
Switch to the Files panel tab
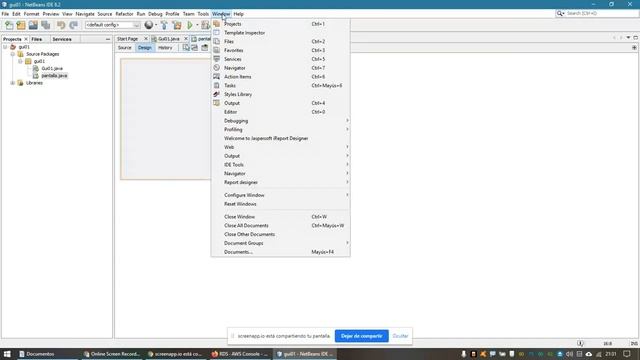pyautogui.click(x=37, y=39)
